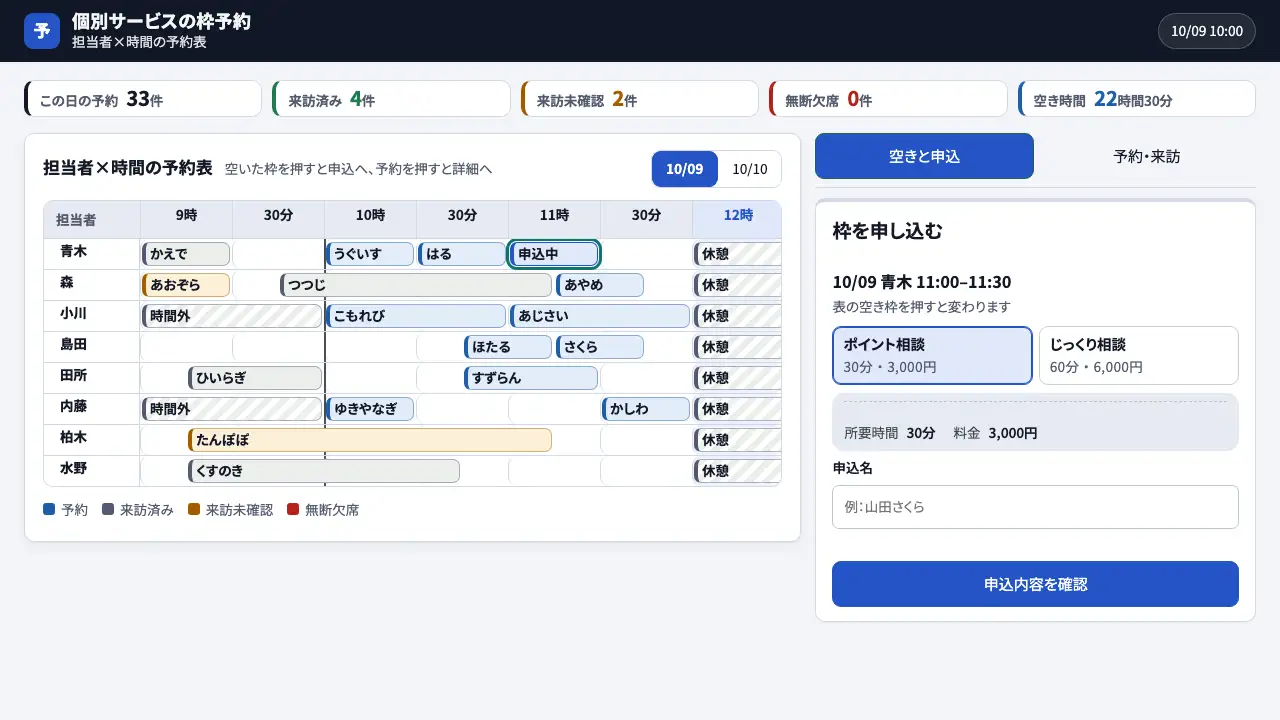Image resolution: width=1280 pixels, height=720 pixels.
Task: Open the かしわ booking chip
Action: [x=646, y=409]
